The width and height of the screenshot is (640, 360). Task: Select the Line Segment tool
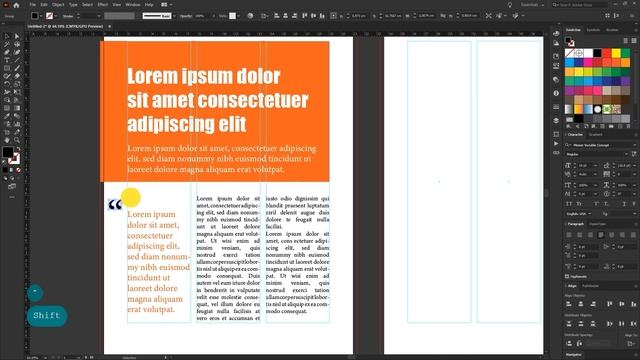point(17,60)
